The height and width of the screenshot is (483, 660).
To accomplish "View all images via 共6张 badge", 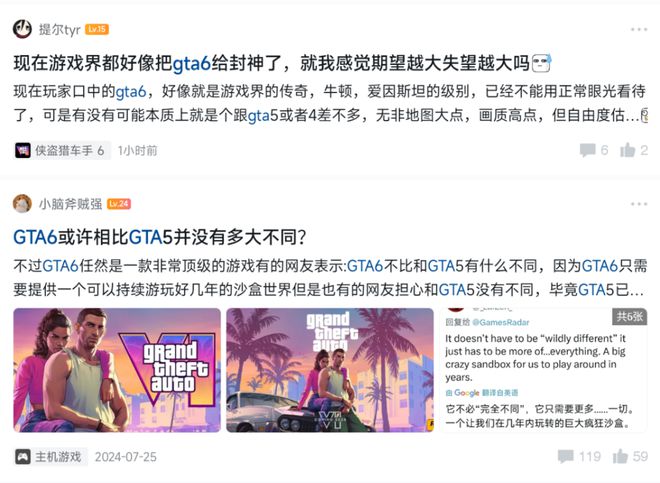I will [629, 317].
